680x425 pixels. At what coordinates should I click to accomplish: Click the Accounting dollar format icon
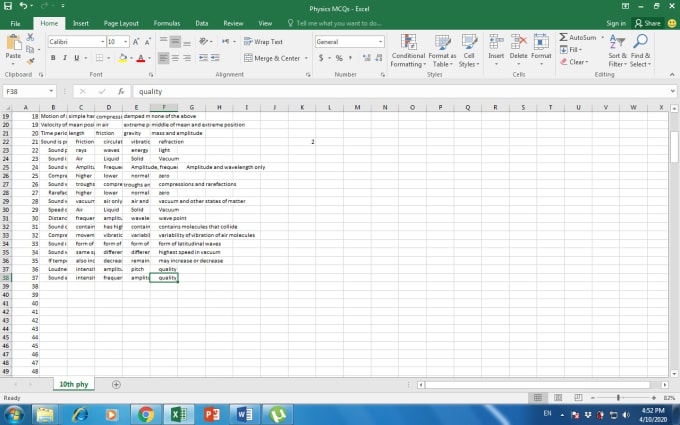321,58
